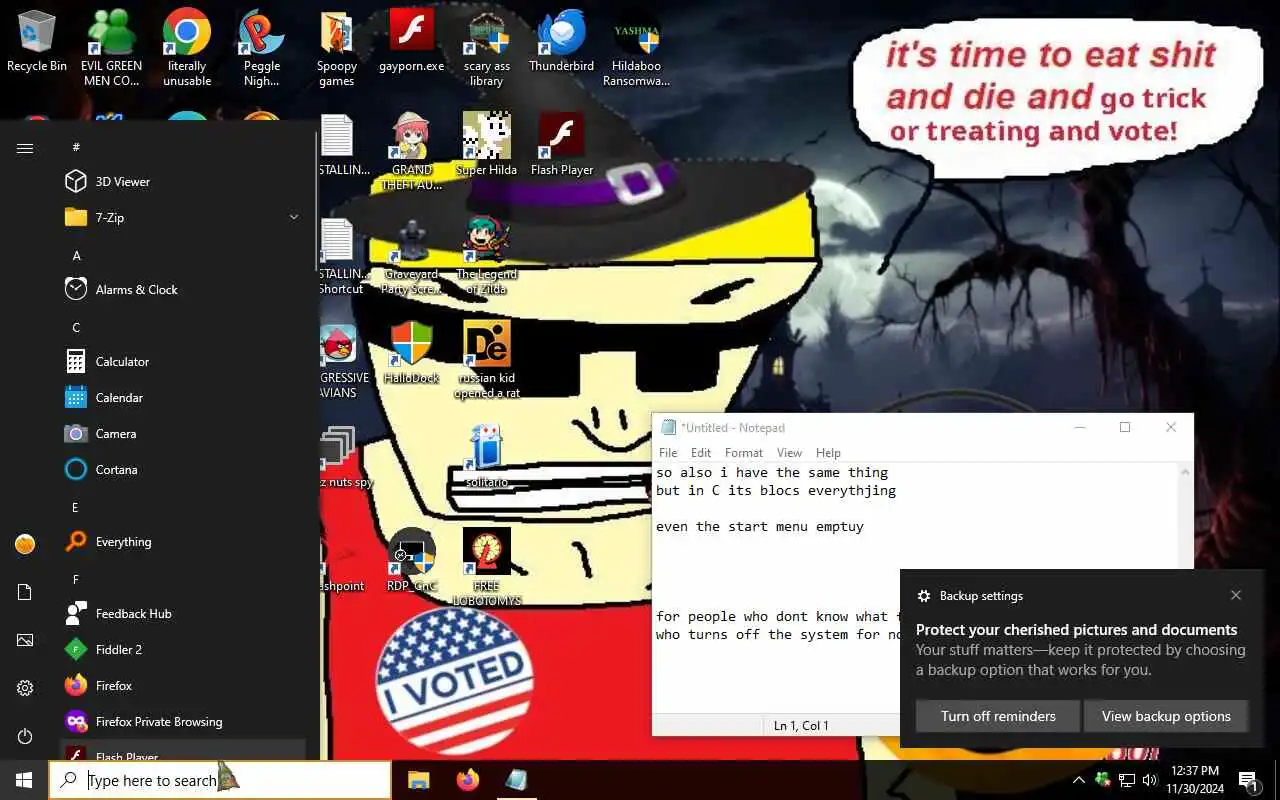The width and height of the screenshot is (1280, 800).
Task: Jump to letter A section header
Action: pos(76,255)
